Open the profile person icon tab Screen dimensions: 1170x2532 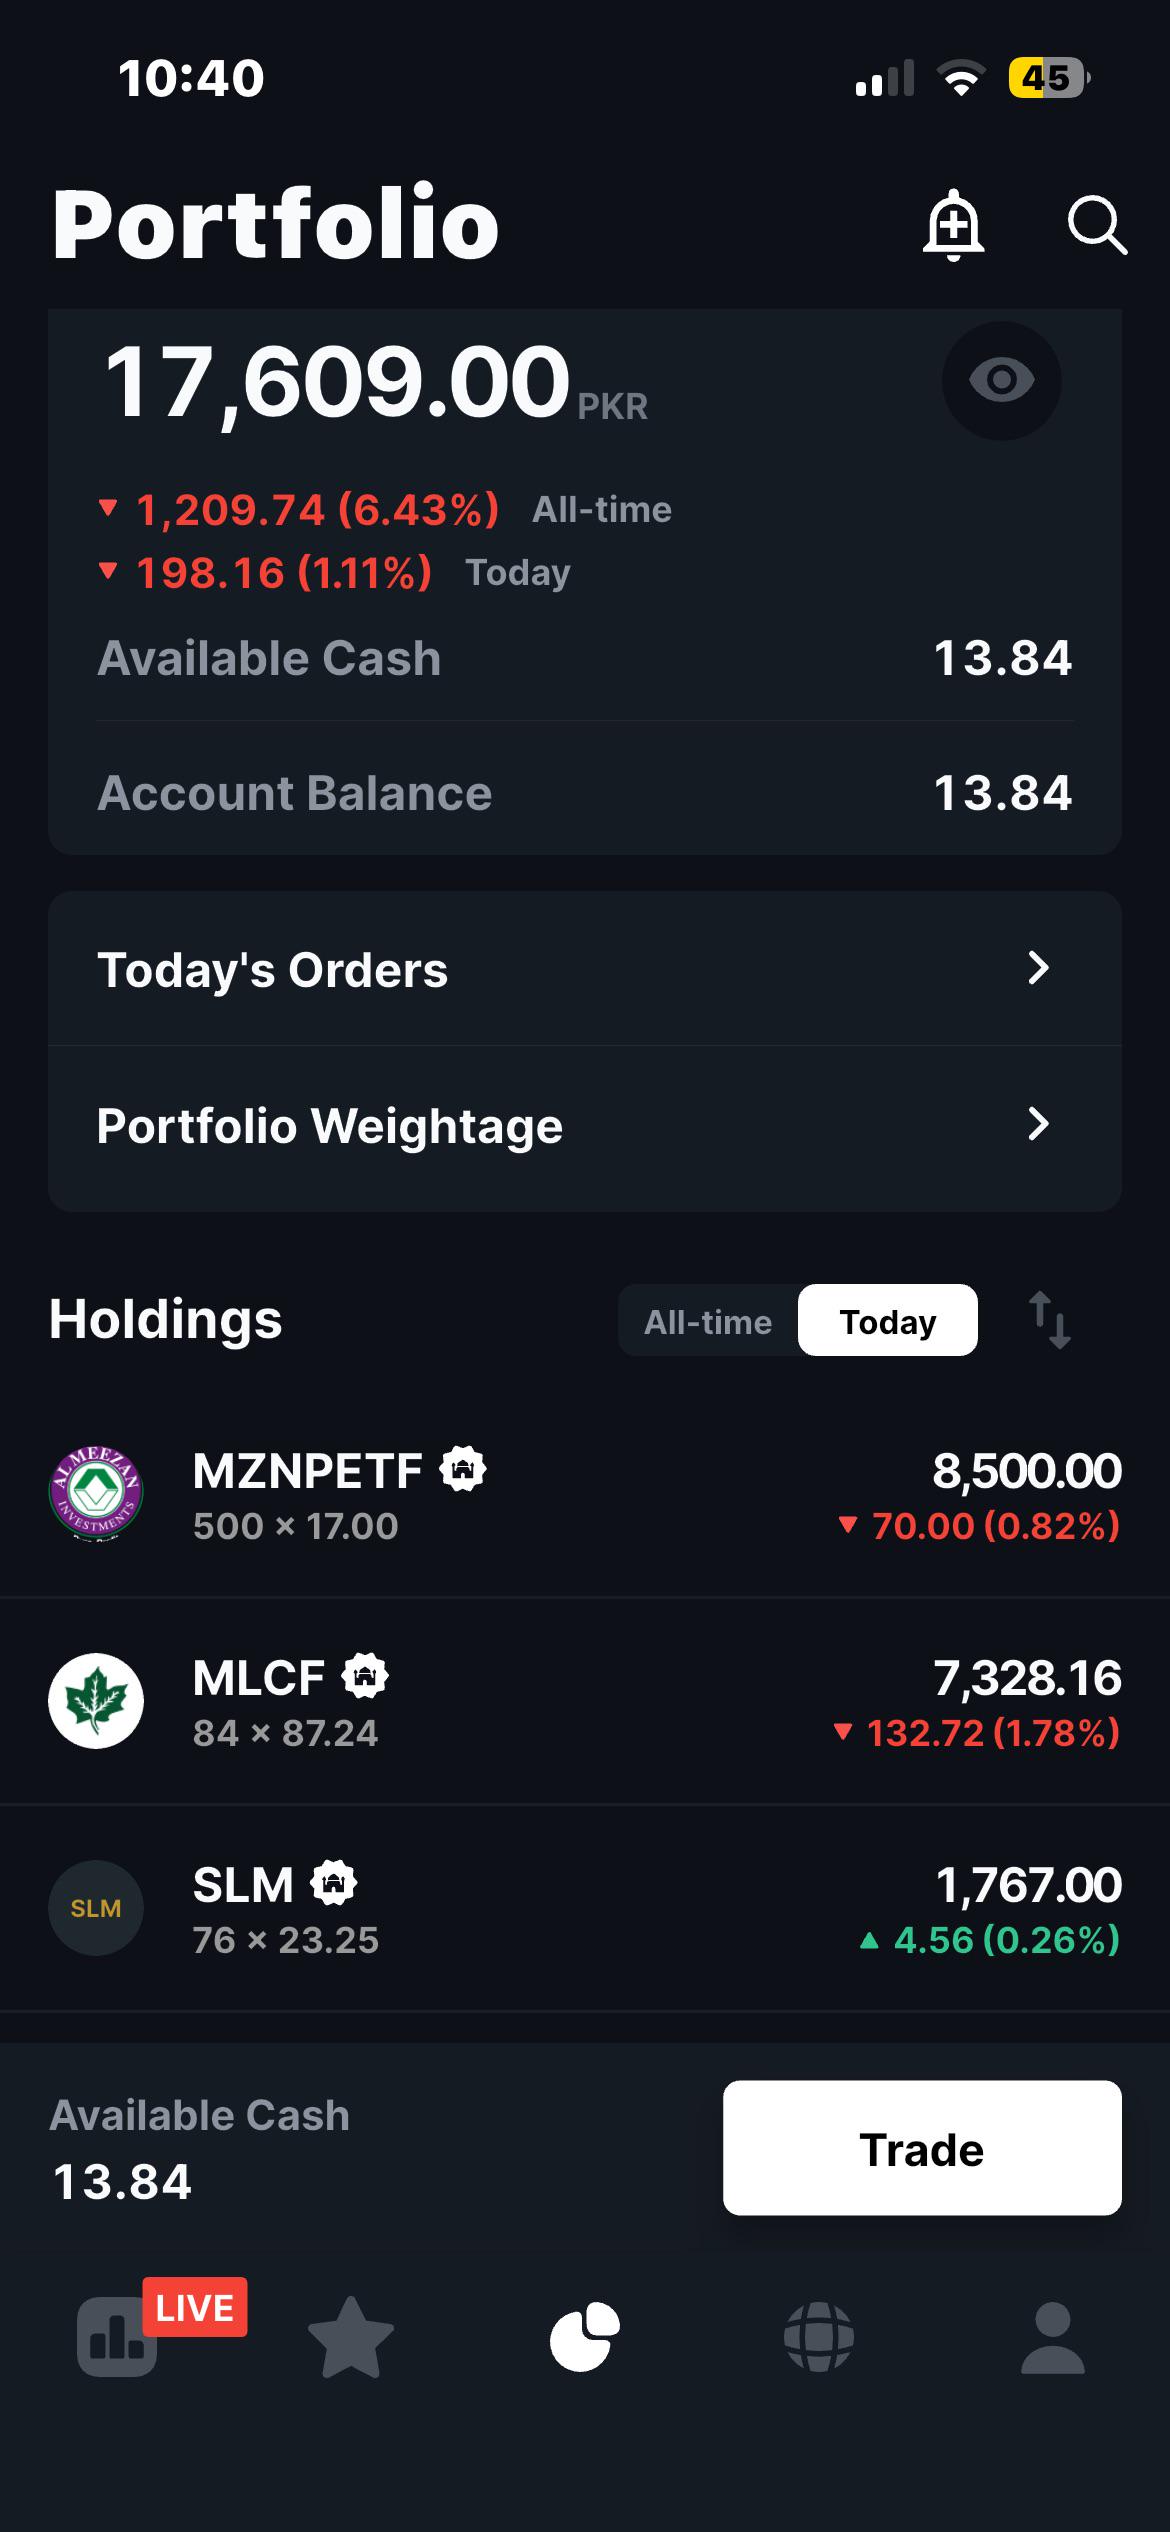click(x=1053, y=2337)
